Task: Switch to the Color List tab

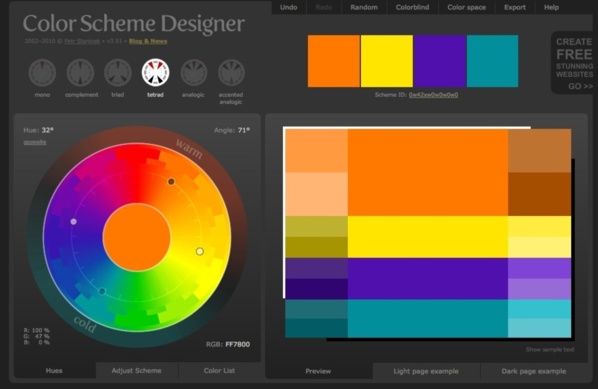Action: 219,370
